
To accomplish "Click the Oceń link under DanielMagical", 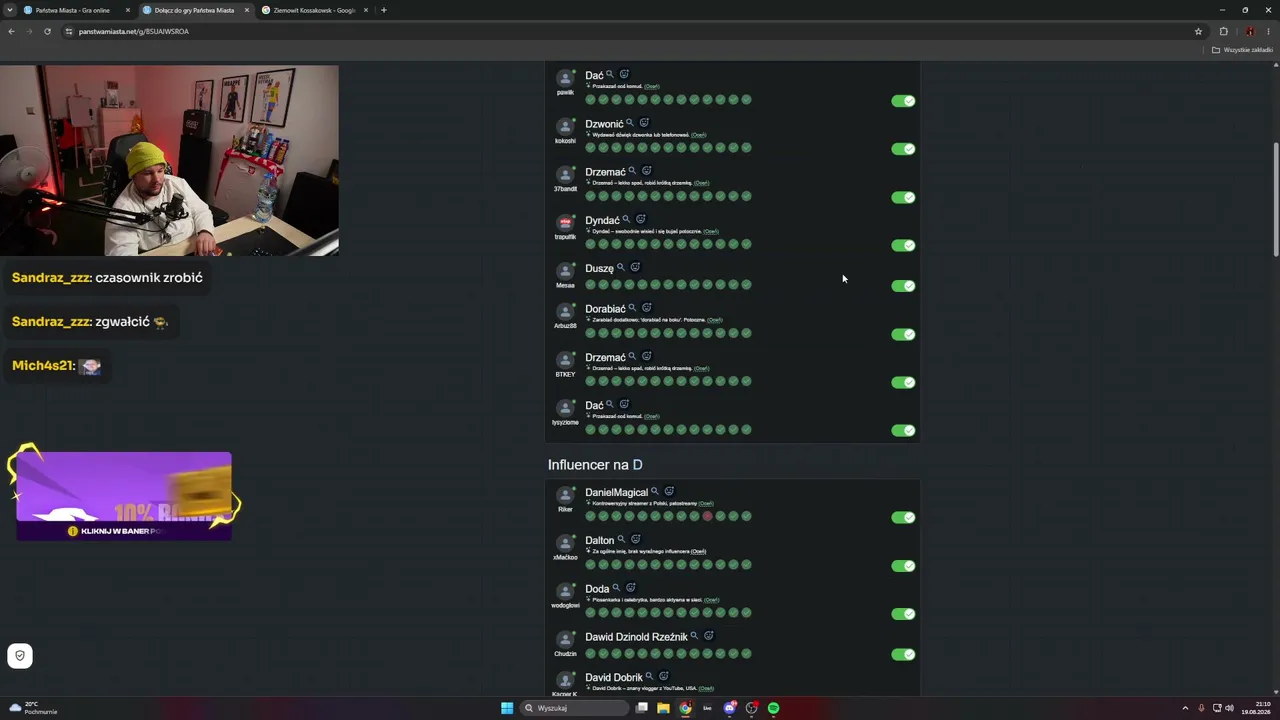I will [x=706, y=503].
